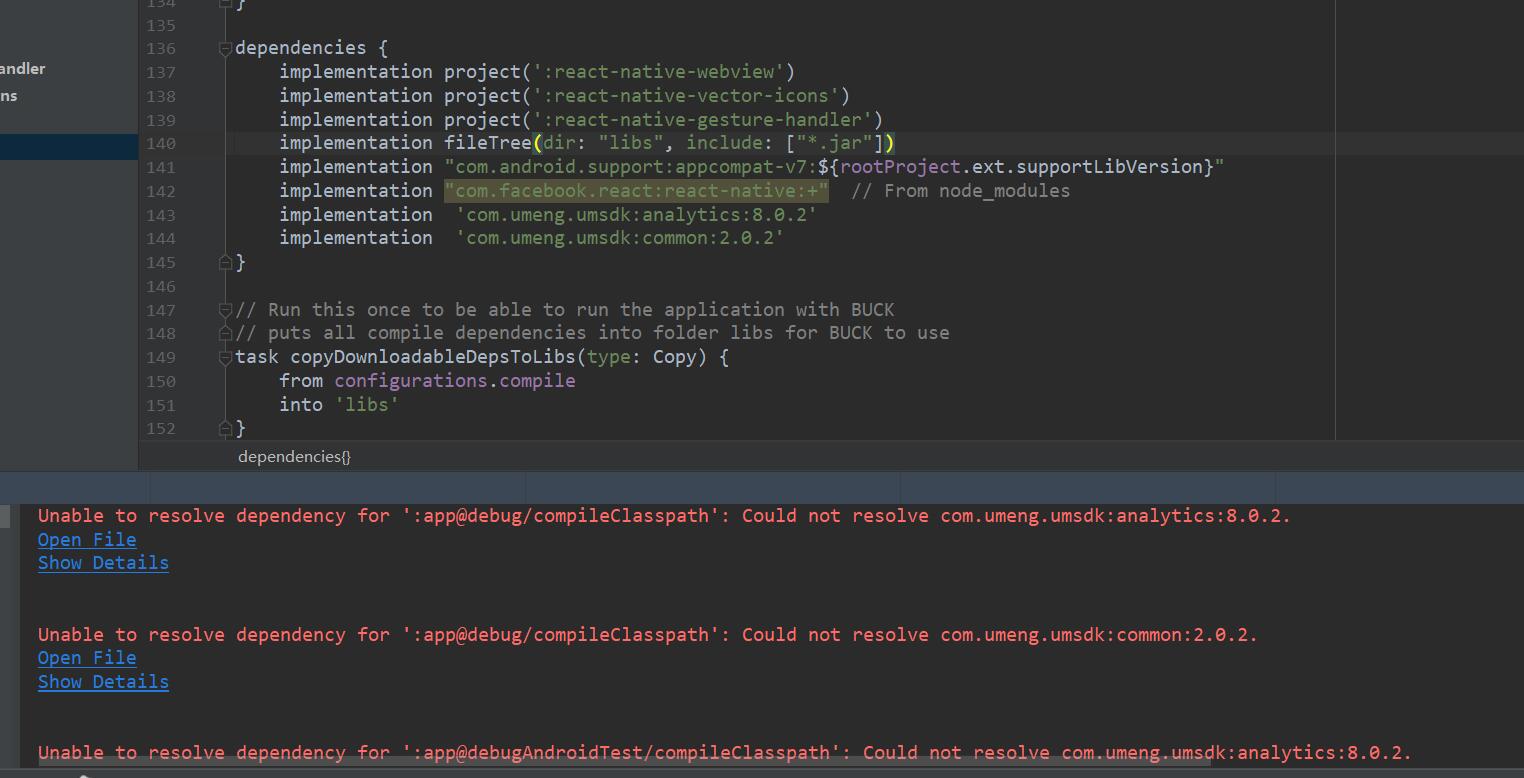Show Details link under common:2.0.2 error
The width and height of the screenshot is (1524, 778).
pos(103,682)
